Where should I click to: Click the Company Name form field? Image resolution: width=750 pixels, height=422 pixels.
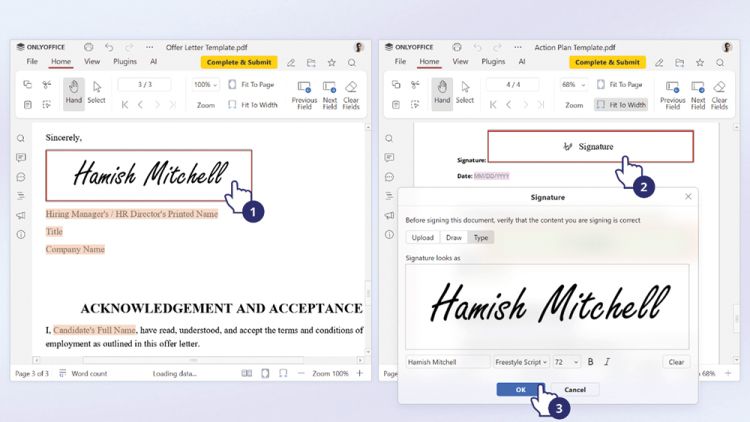75,249
